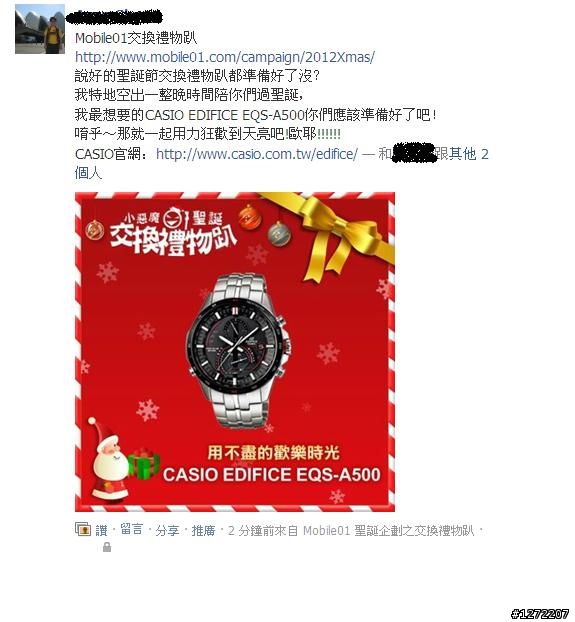Open the Mobile01 聖誕企劃之交換禮物趴 app link
The image size is (575, 622).
pyautogui.click(x=389, y=530)
